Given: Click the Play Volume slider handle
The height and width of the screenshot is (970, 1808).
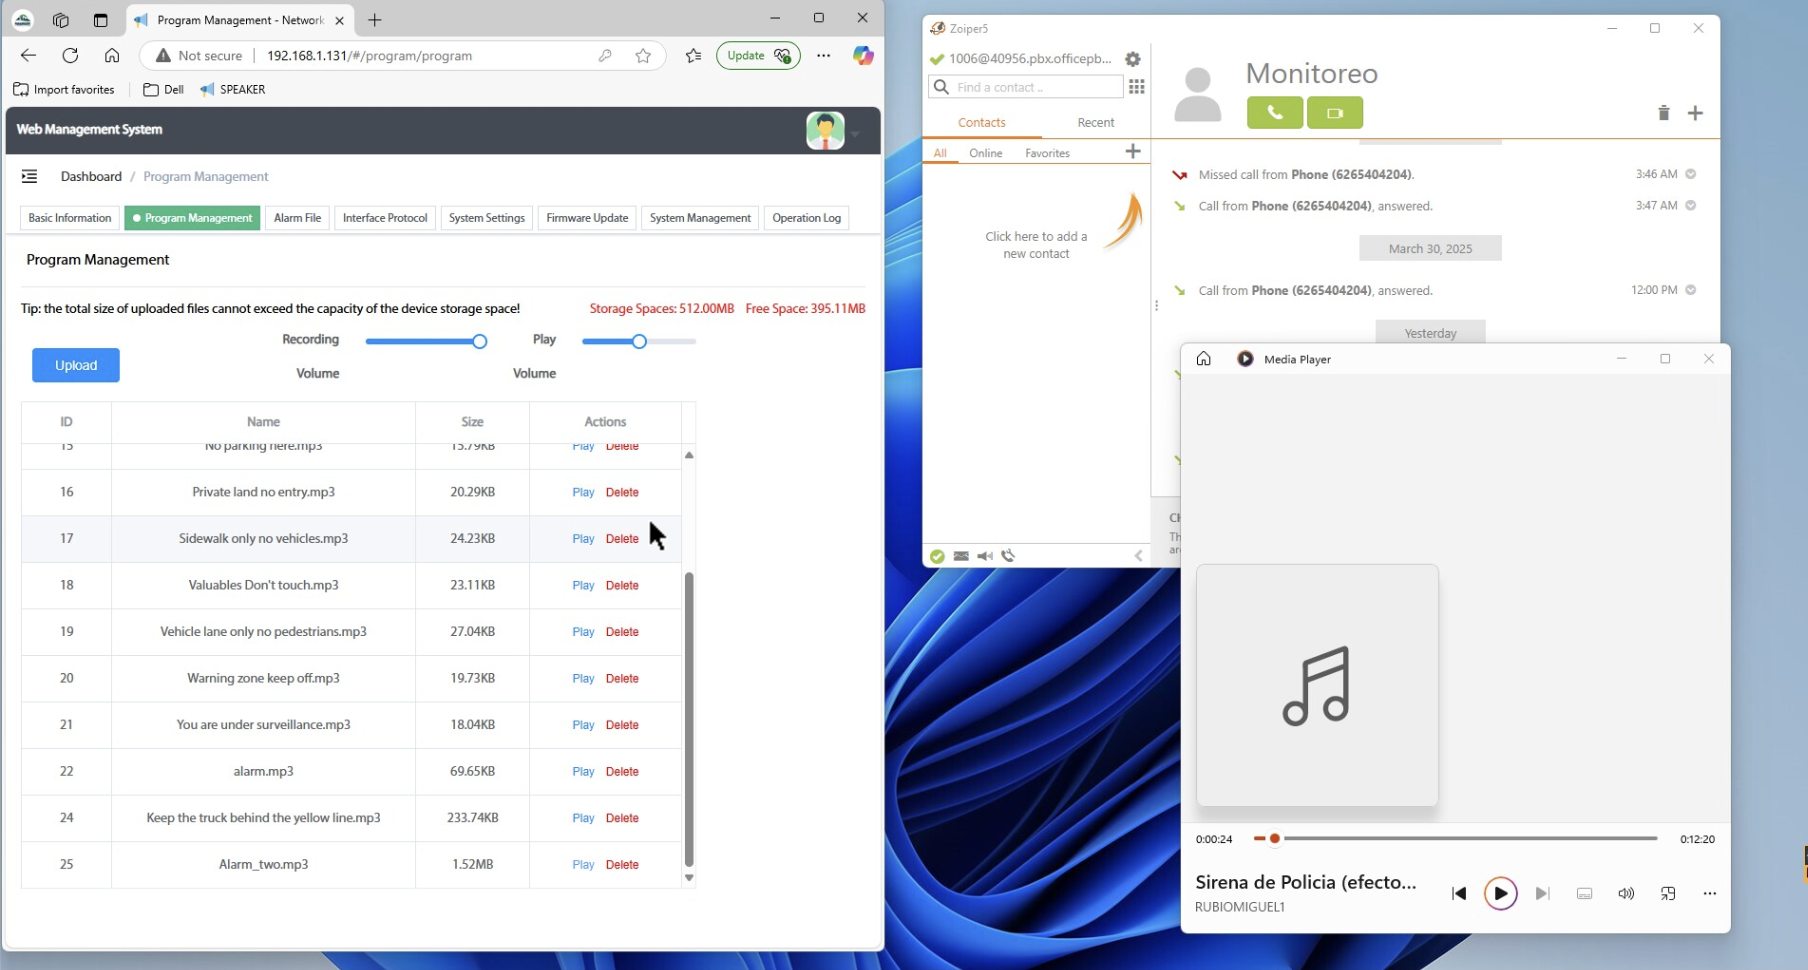Looking at the screenshot, I should pos(639,342).
